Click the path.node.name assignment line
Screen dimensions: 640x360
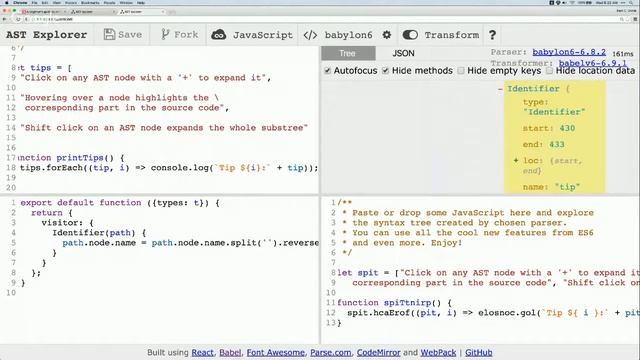click(x=191, y=242)
